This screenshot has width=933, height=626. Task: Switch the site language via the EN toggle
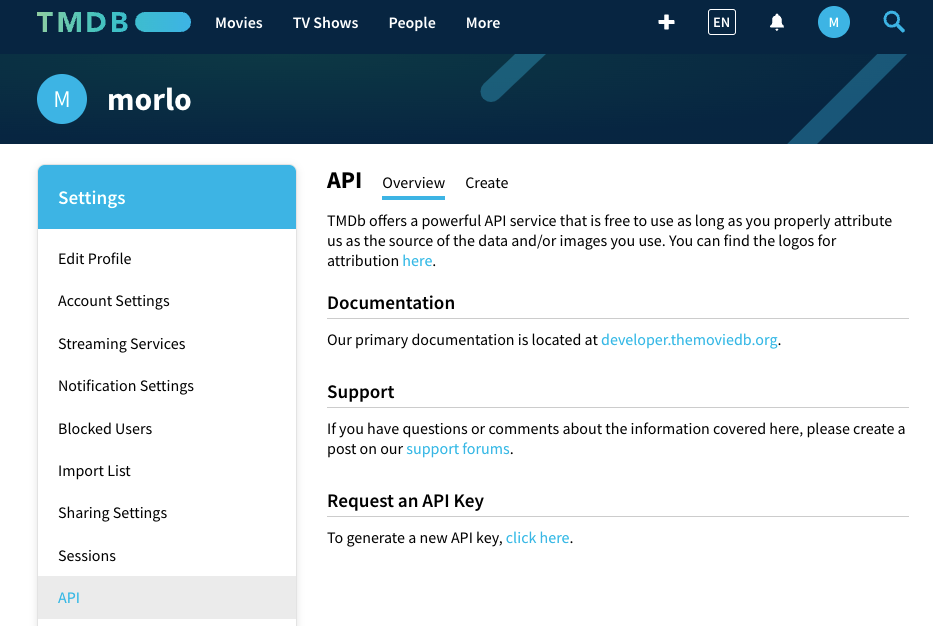tap(721, 21)
